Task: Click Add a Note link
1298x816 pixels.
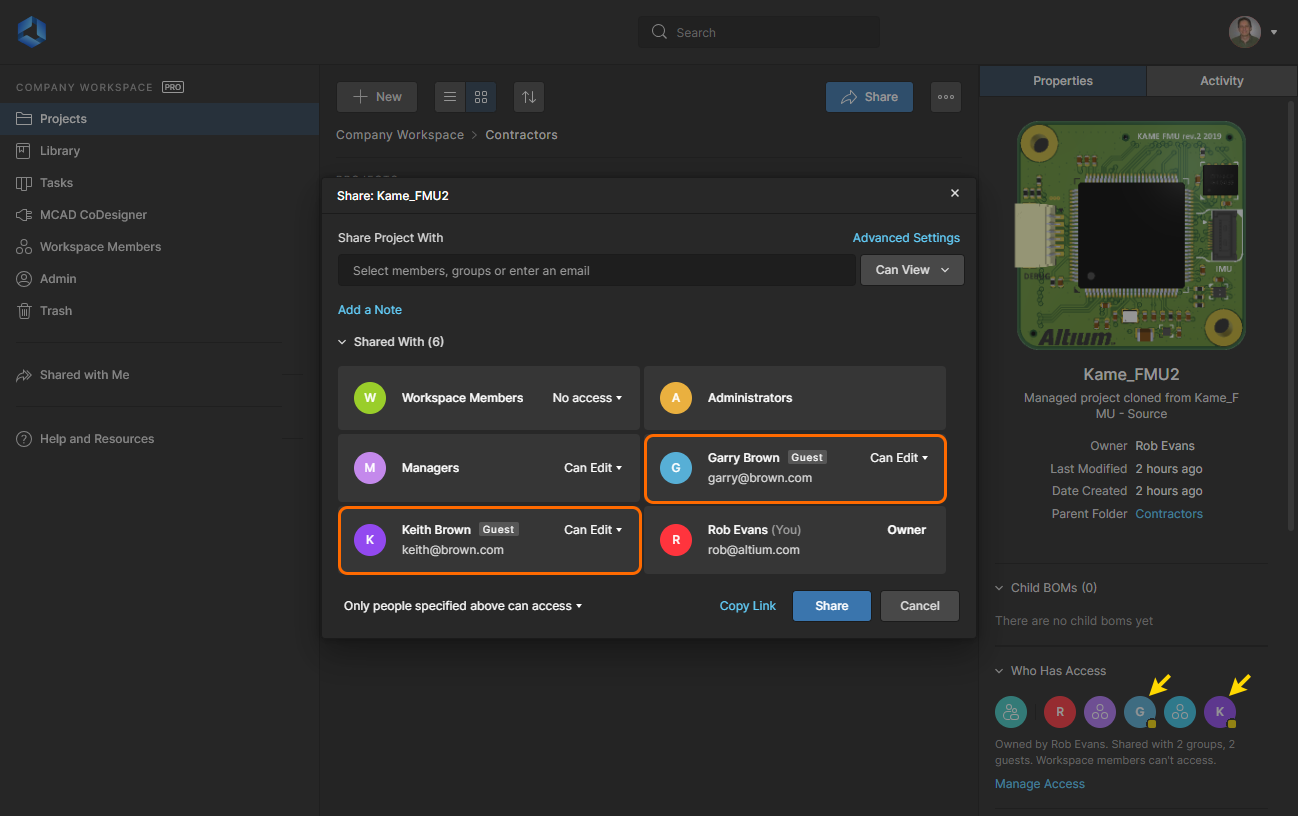Action: [370, 310]
